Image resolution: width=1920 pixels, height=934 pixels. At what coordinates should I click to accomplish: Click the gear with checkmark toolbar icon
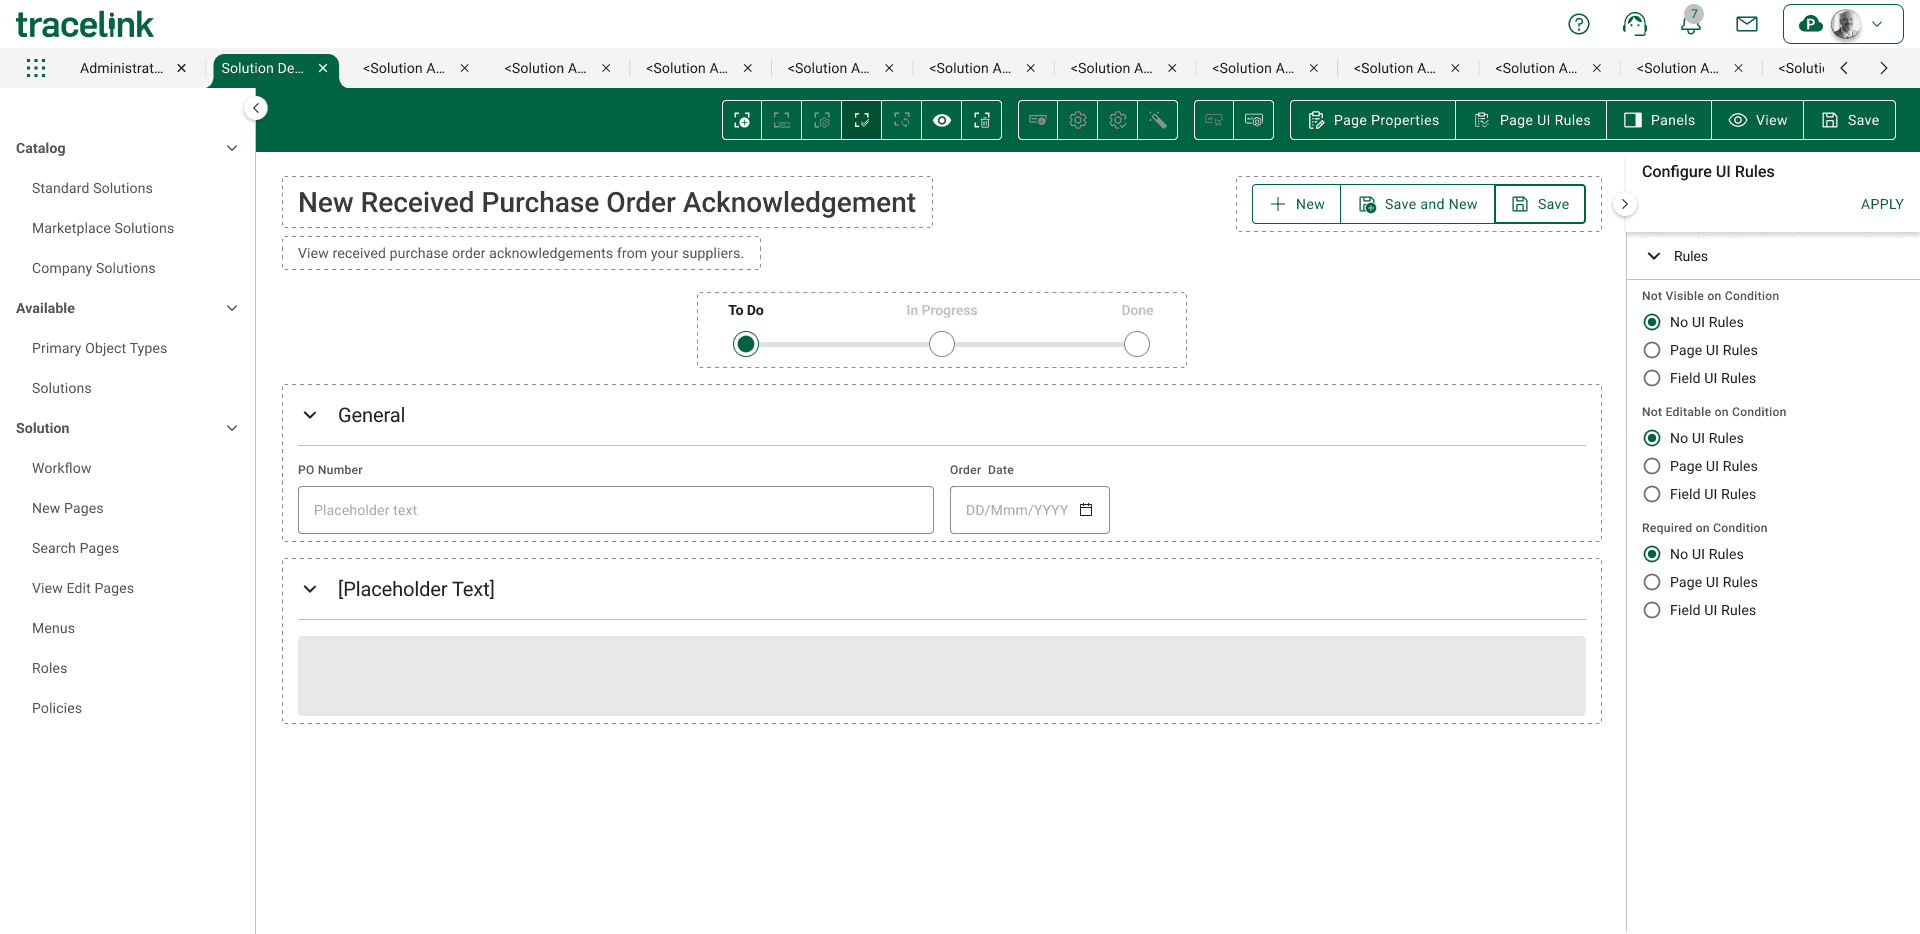[1118, 120]
